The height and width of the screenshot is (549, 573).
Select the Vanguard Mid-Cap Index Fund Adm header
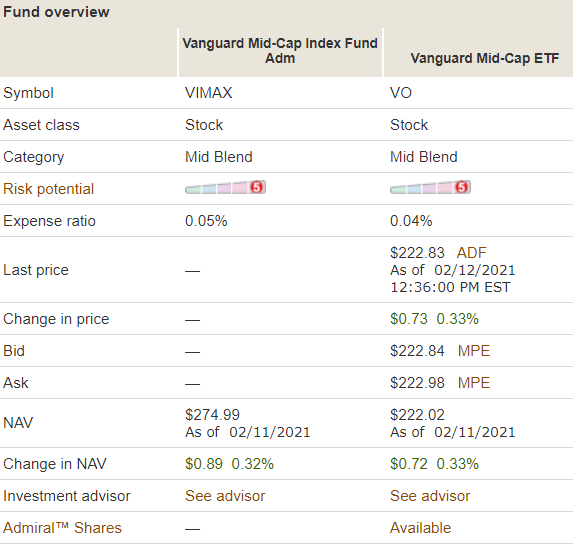point(280,51)
